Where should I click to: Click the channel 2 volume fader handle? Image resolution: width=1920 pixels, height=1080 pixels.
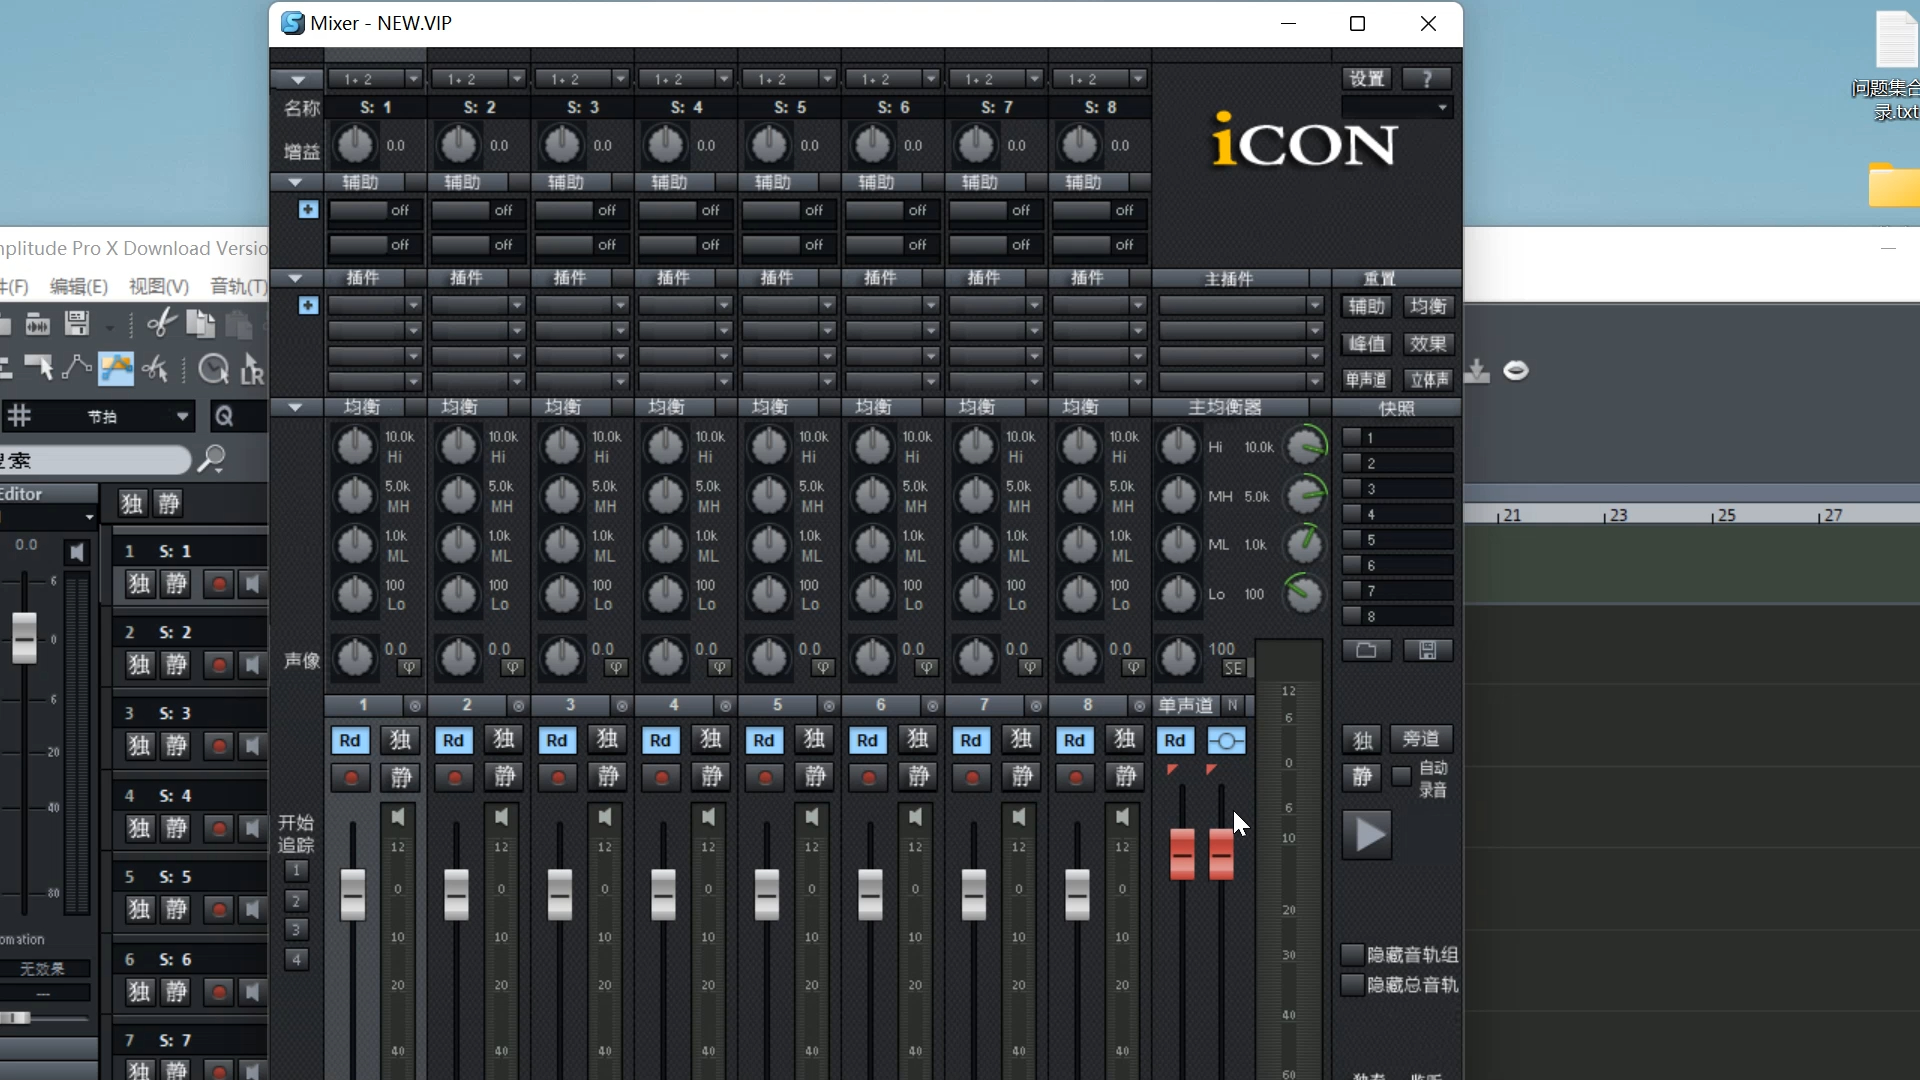pos(456,894)
